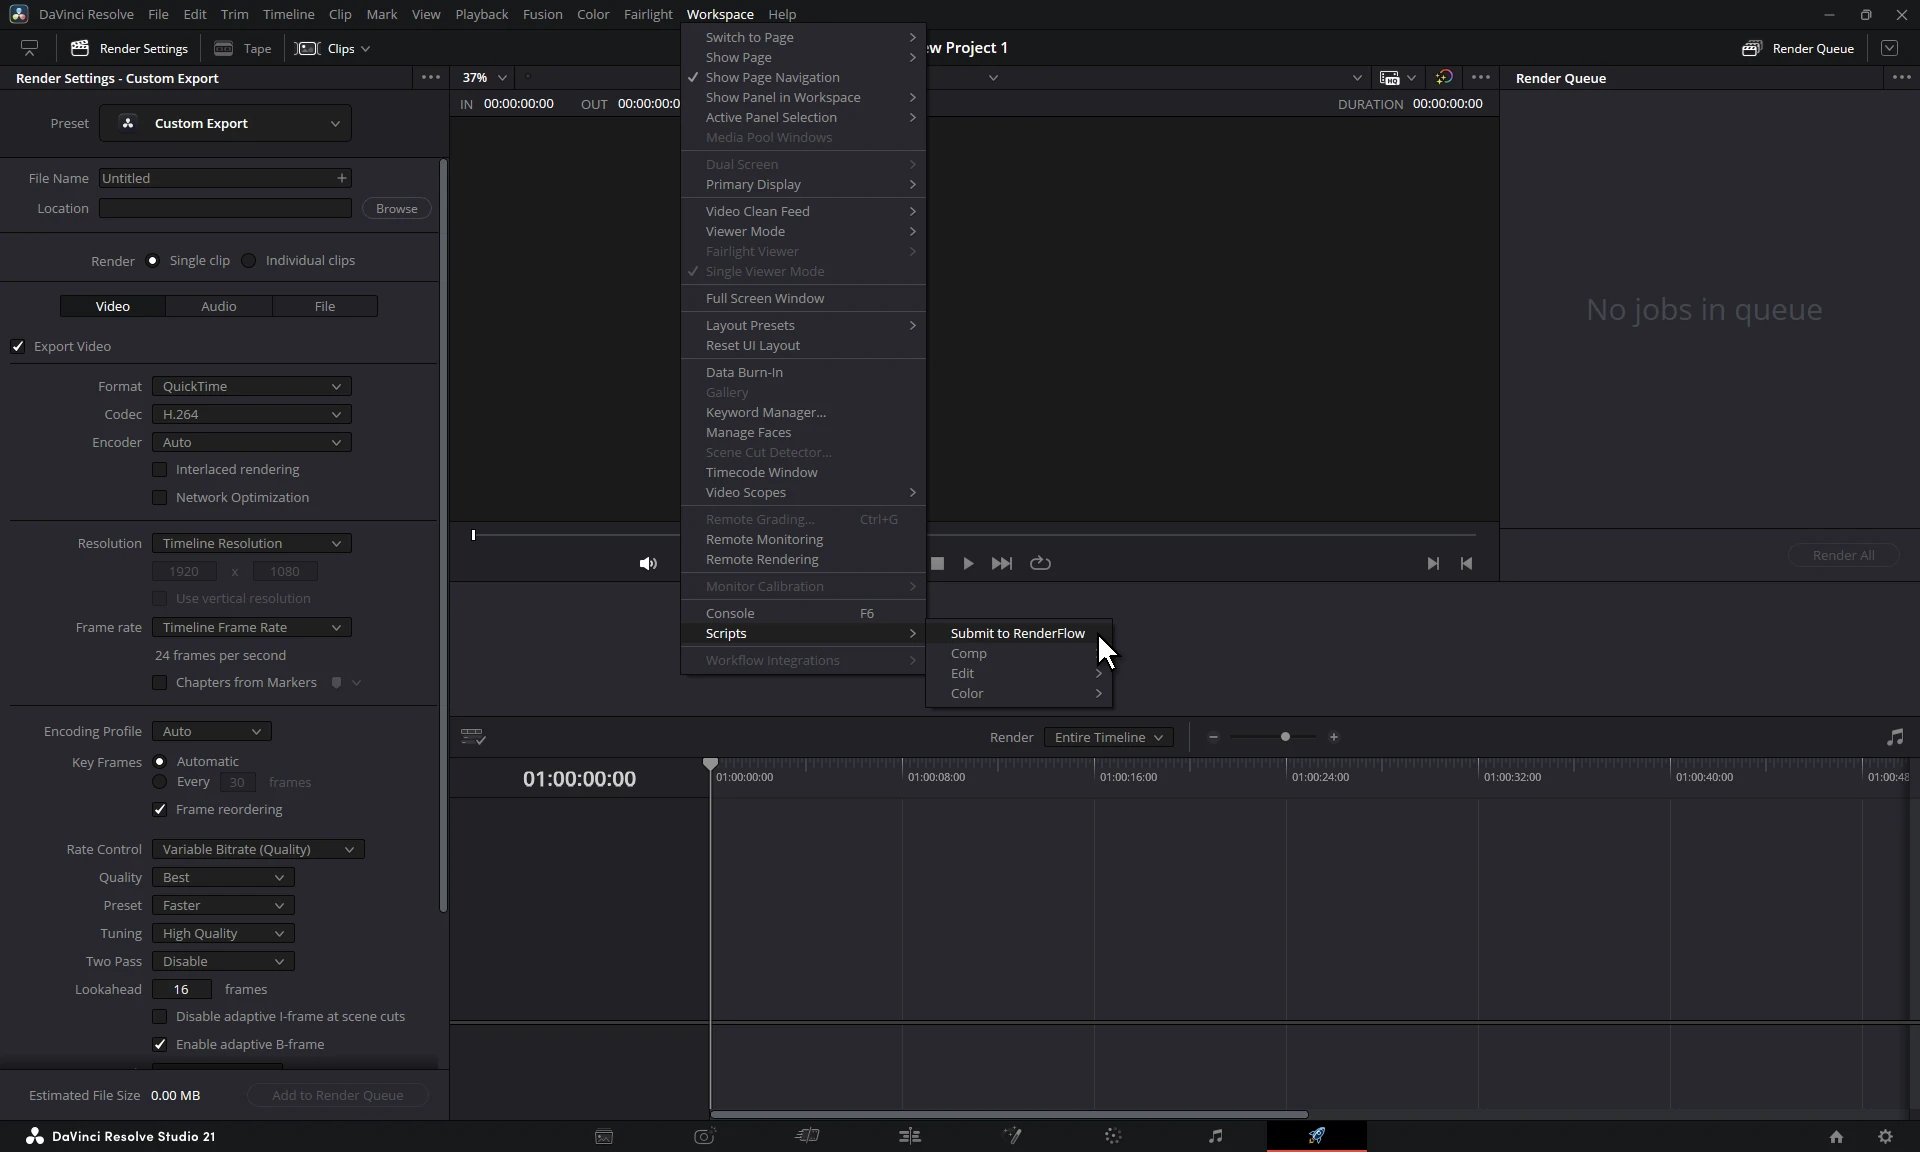
Task: Select Reset UI Layout menu item
Action: tap(803, 345)
